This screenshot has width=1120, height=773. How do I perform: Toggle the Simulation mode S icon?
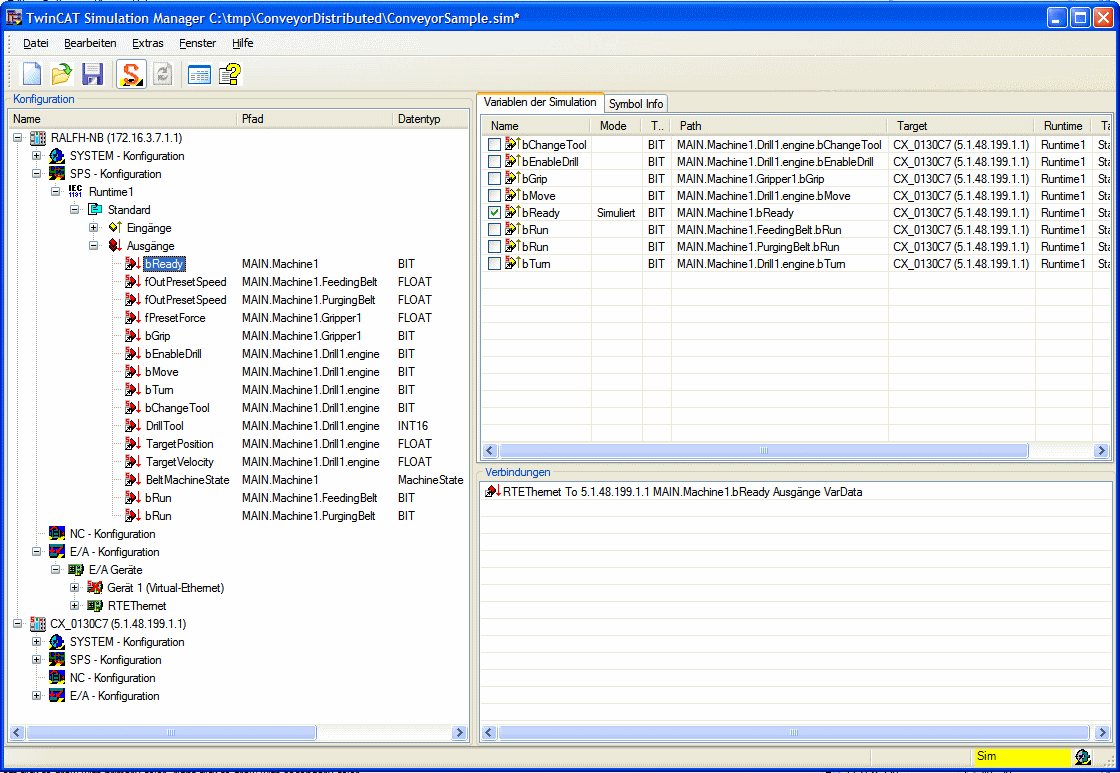click(131, 74)
